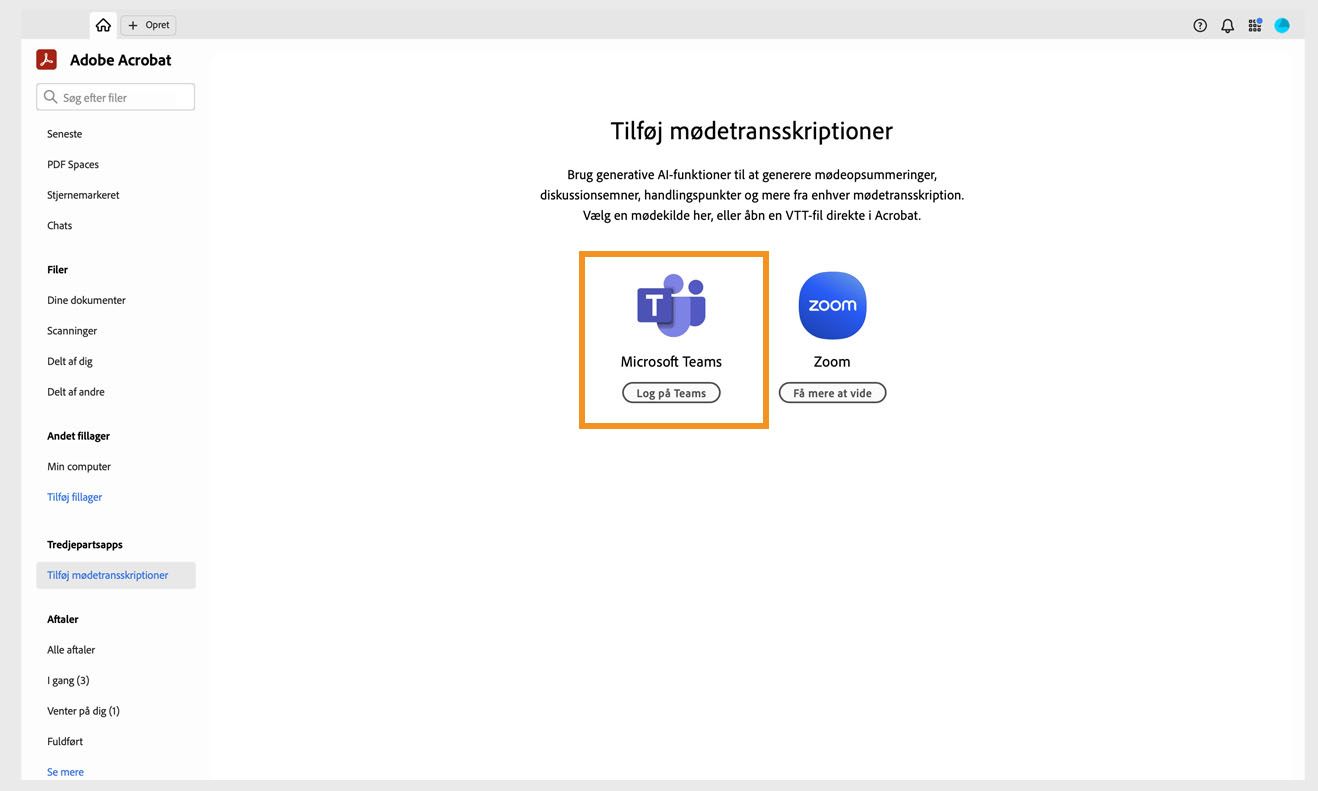Click the Tilføj fillager link
Viewport: 1318px width, 791px height.
point(75,497)
